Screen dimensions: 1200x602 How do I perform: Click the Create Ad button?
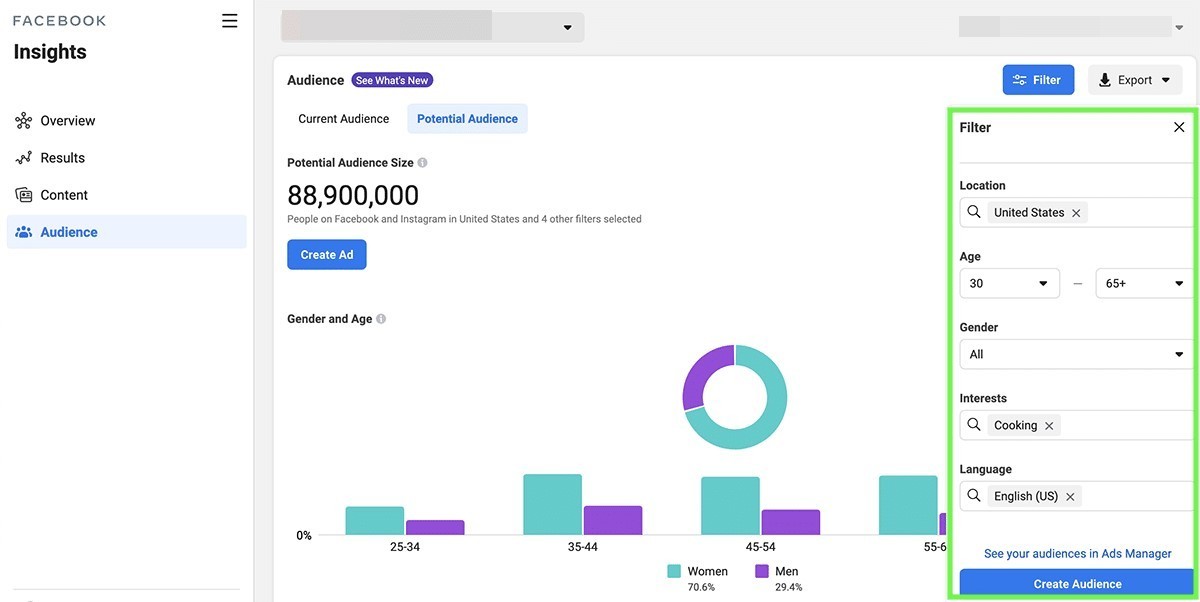tap(327, 255)
